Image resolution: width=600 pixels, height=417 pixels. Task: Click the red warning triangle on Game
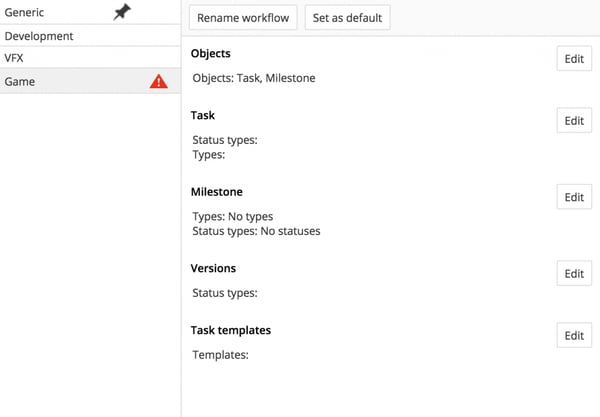click(x=158, y=82)
